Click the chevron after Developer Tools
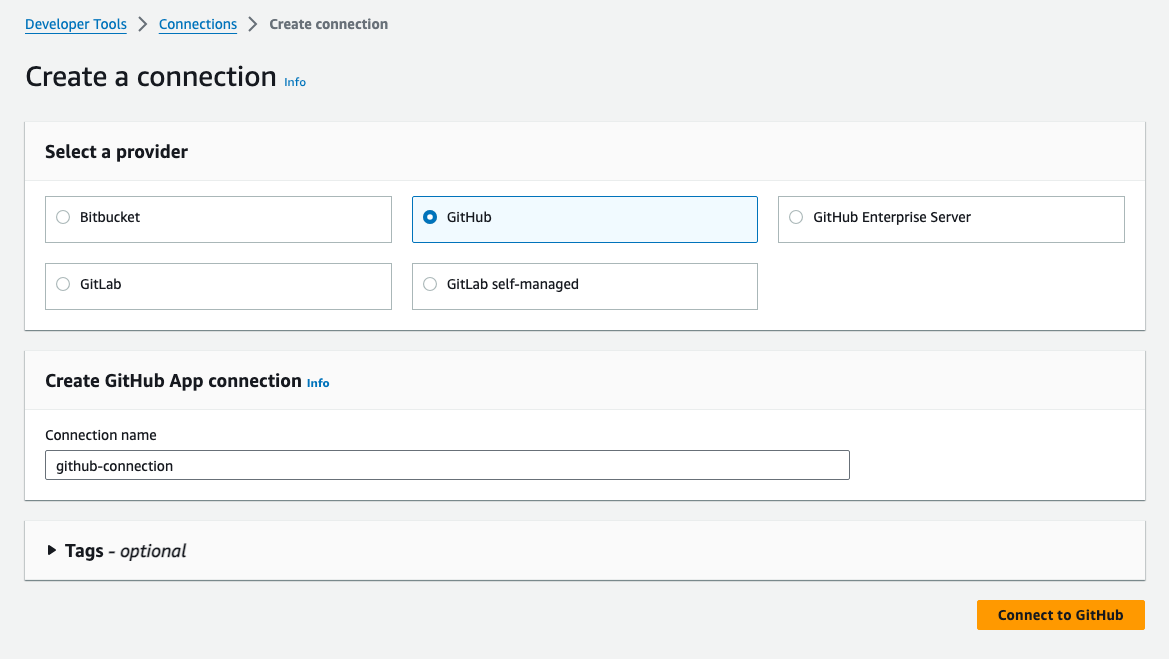The height and width of the screenshot is (659, 1169). point(142,24)
